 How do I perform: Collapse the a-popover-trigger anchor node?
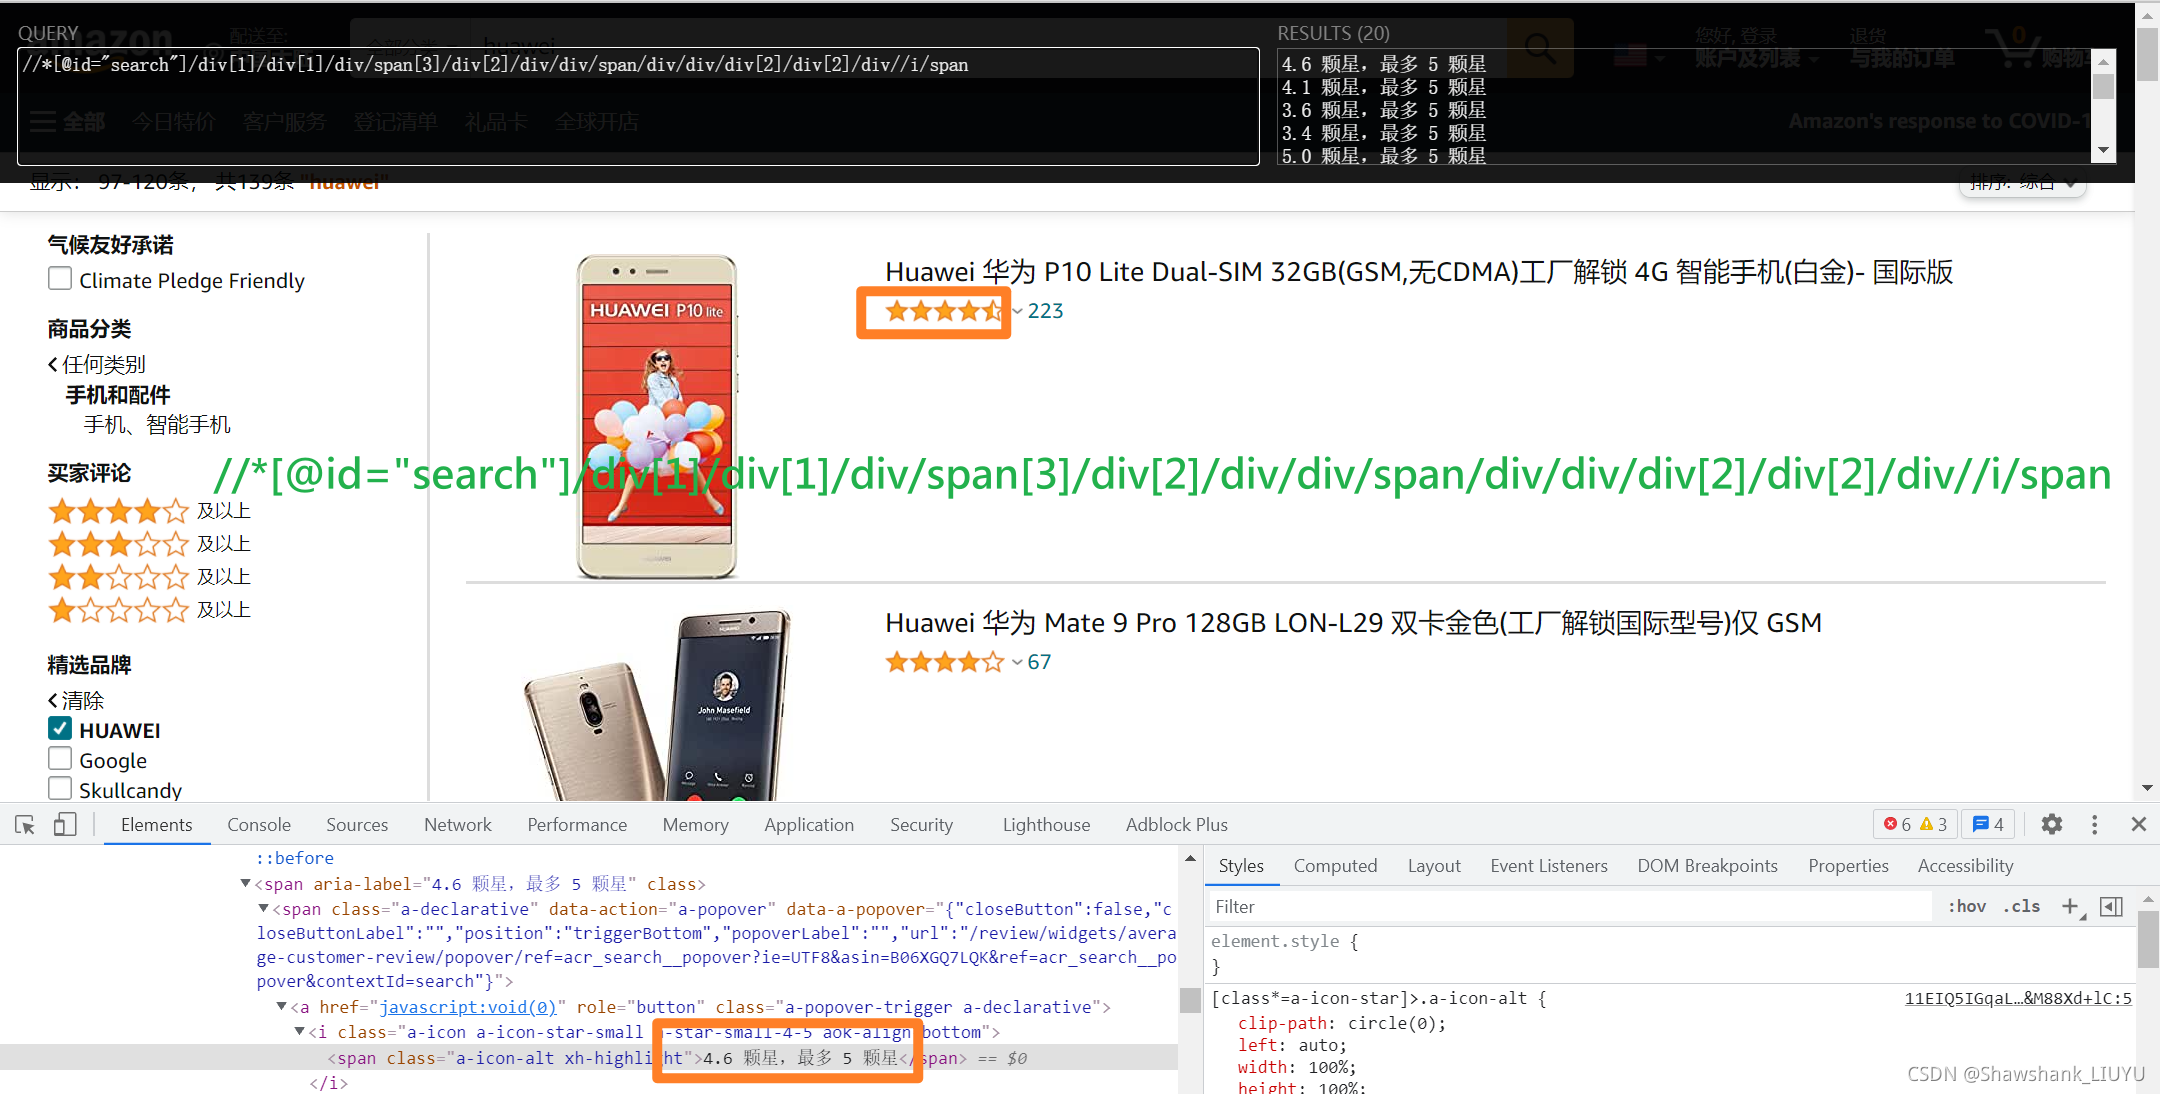(x=282, y=1006)
